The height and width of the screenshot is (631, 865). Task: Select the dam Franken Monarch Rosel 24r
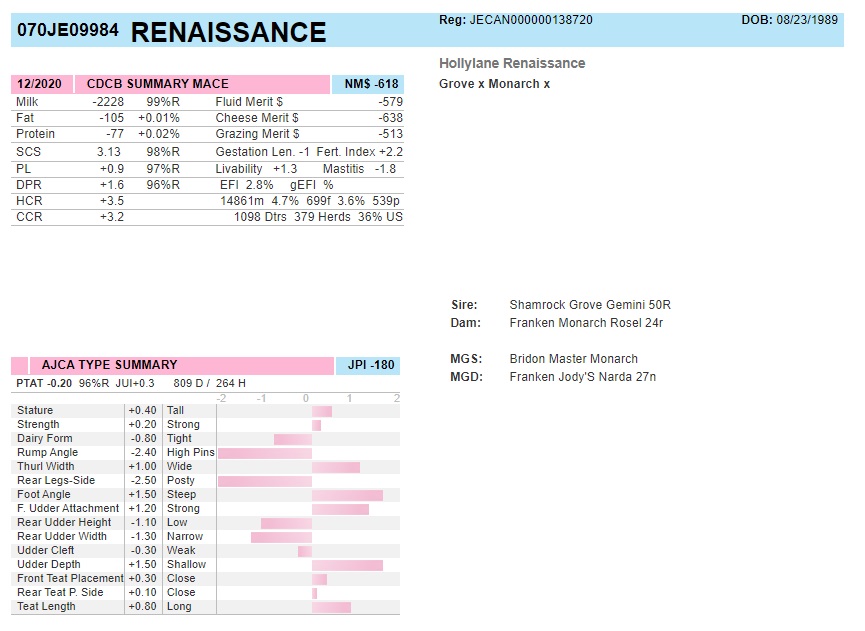point(586,323)
